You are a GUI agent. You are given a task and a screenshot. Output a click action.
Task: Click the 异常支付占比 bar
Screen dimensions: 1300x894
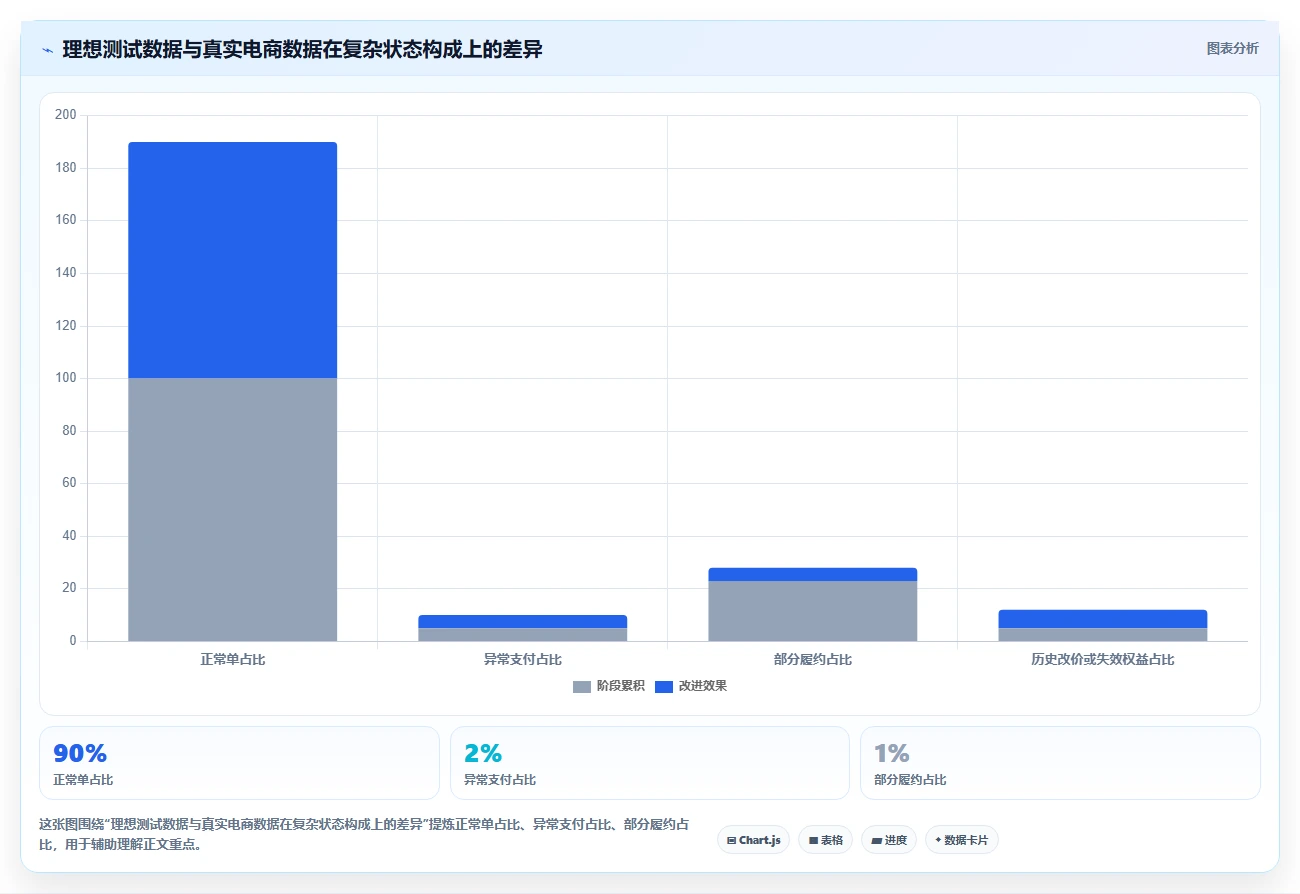[523, 628]
